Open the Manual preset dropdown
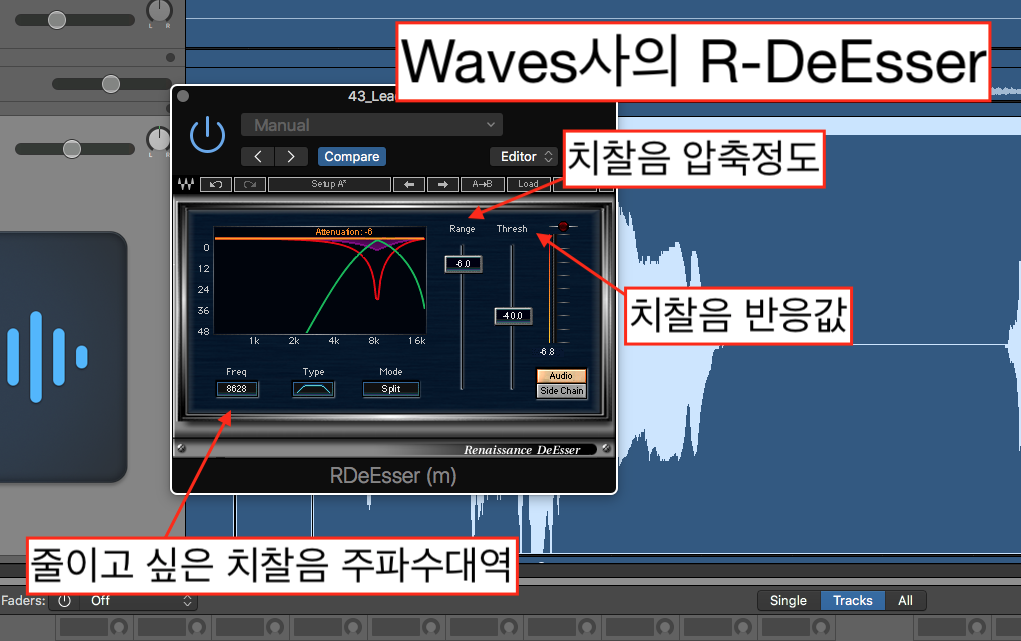 [372, 124]
